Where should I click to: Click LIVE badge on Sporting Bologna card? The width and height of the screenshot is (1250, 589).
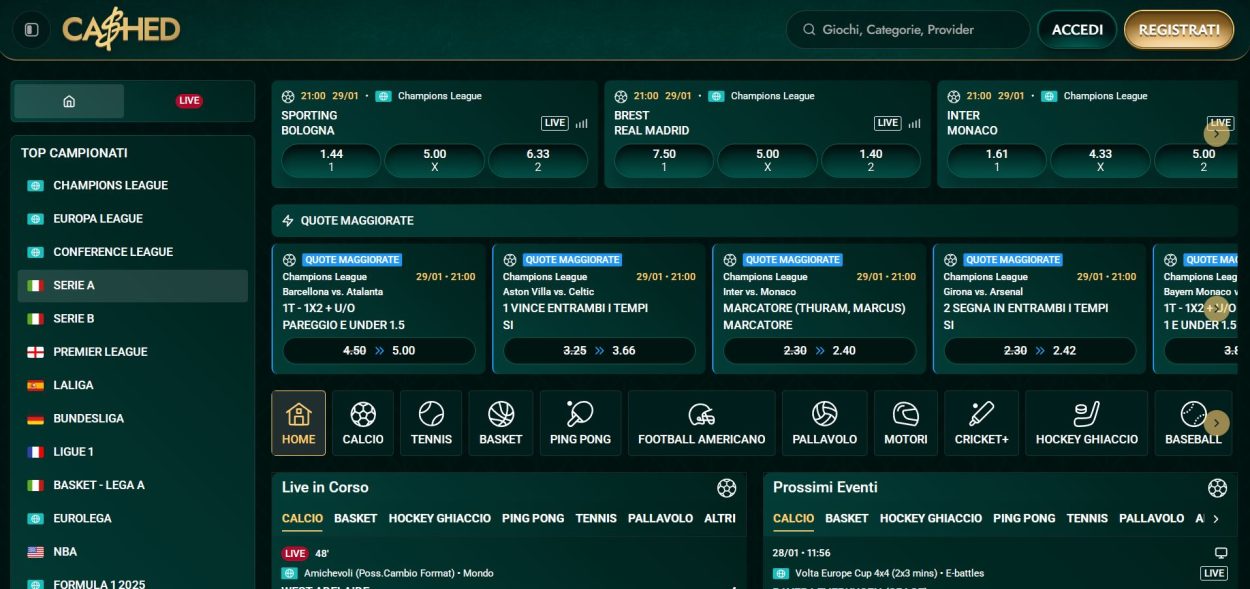pyautogui.click(x=555, y=123)
